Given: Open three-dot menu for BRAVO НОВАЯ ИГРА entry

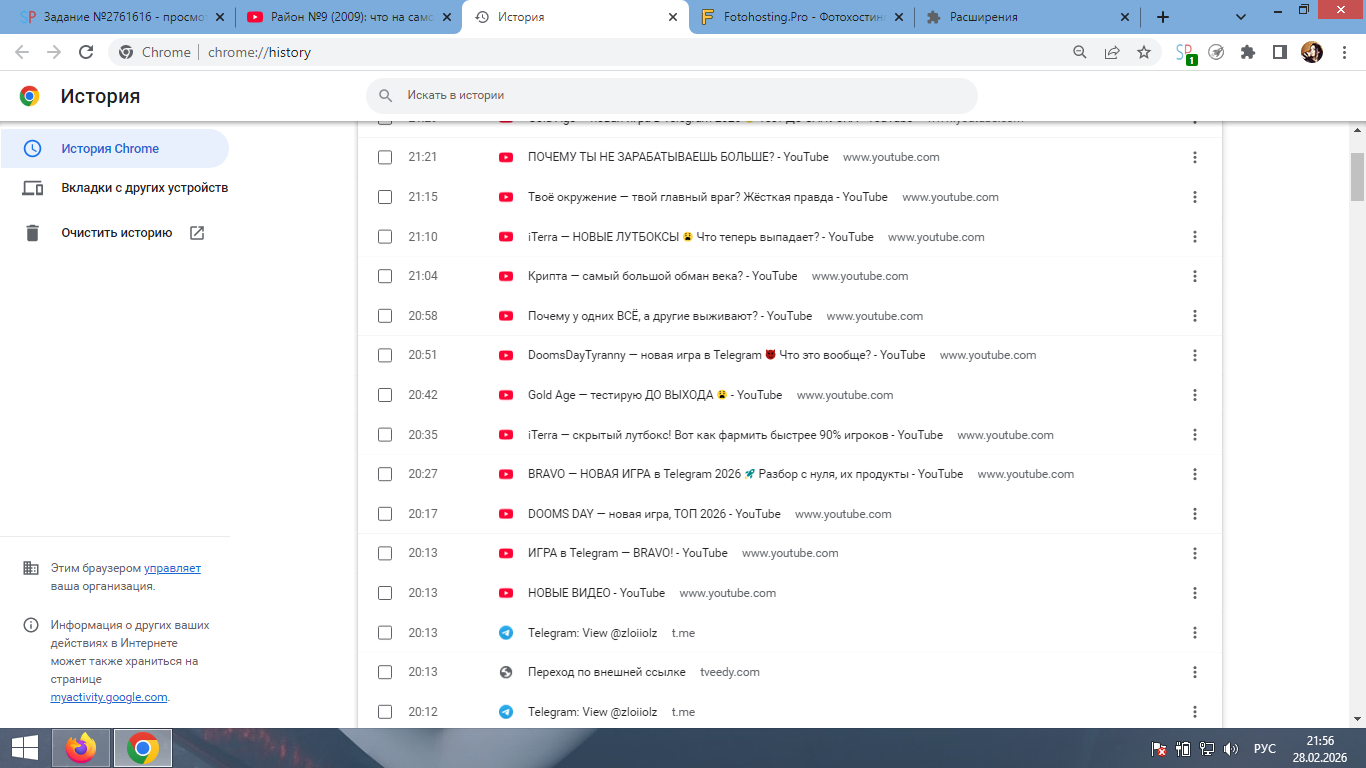Looking at the screenshot, I should click(x=1195, y=474).
